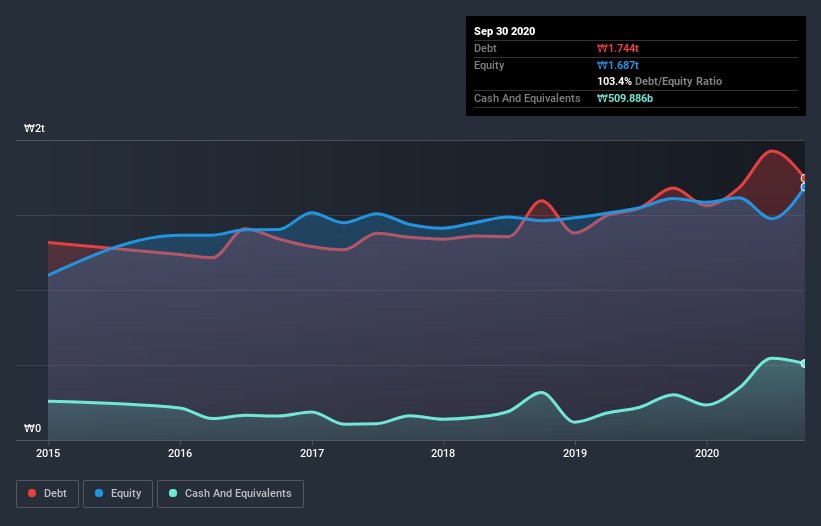The image size is (821, 526).
Task: Click the 2018 x-axis label
Action: [x=443, y=453]
